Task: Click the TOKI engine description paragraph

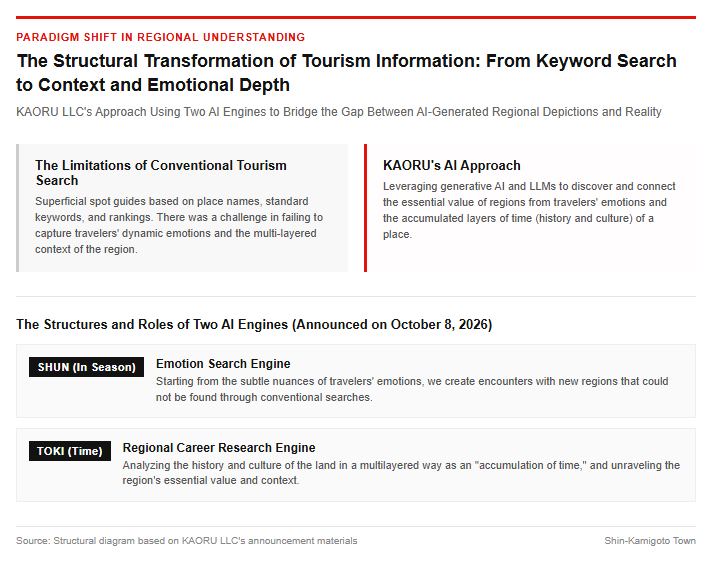Action: coord(401,473)
